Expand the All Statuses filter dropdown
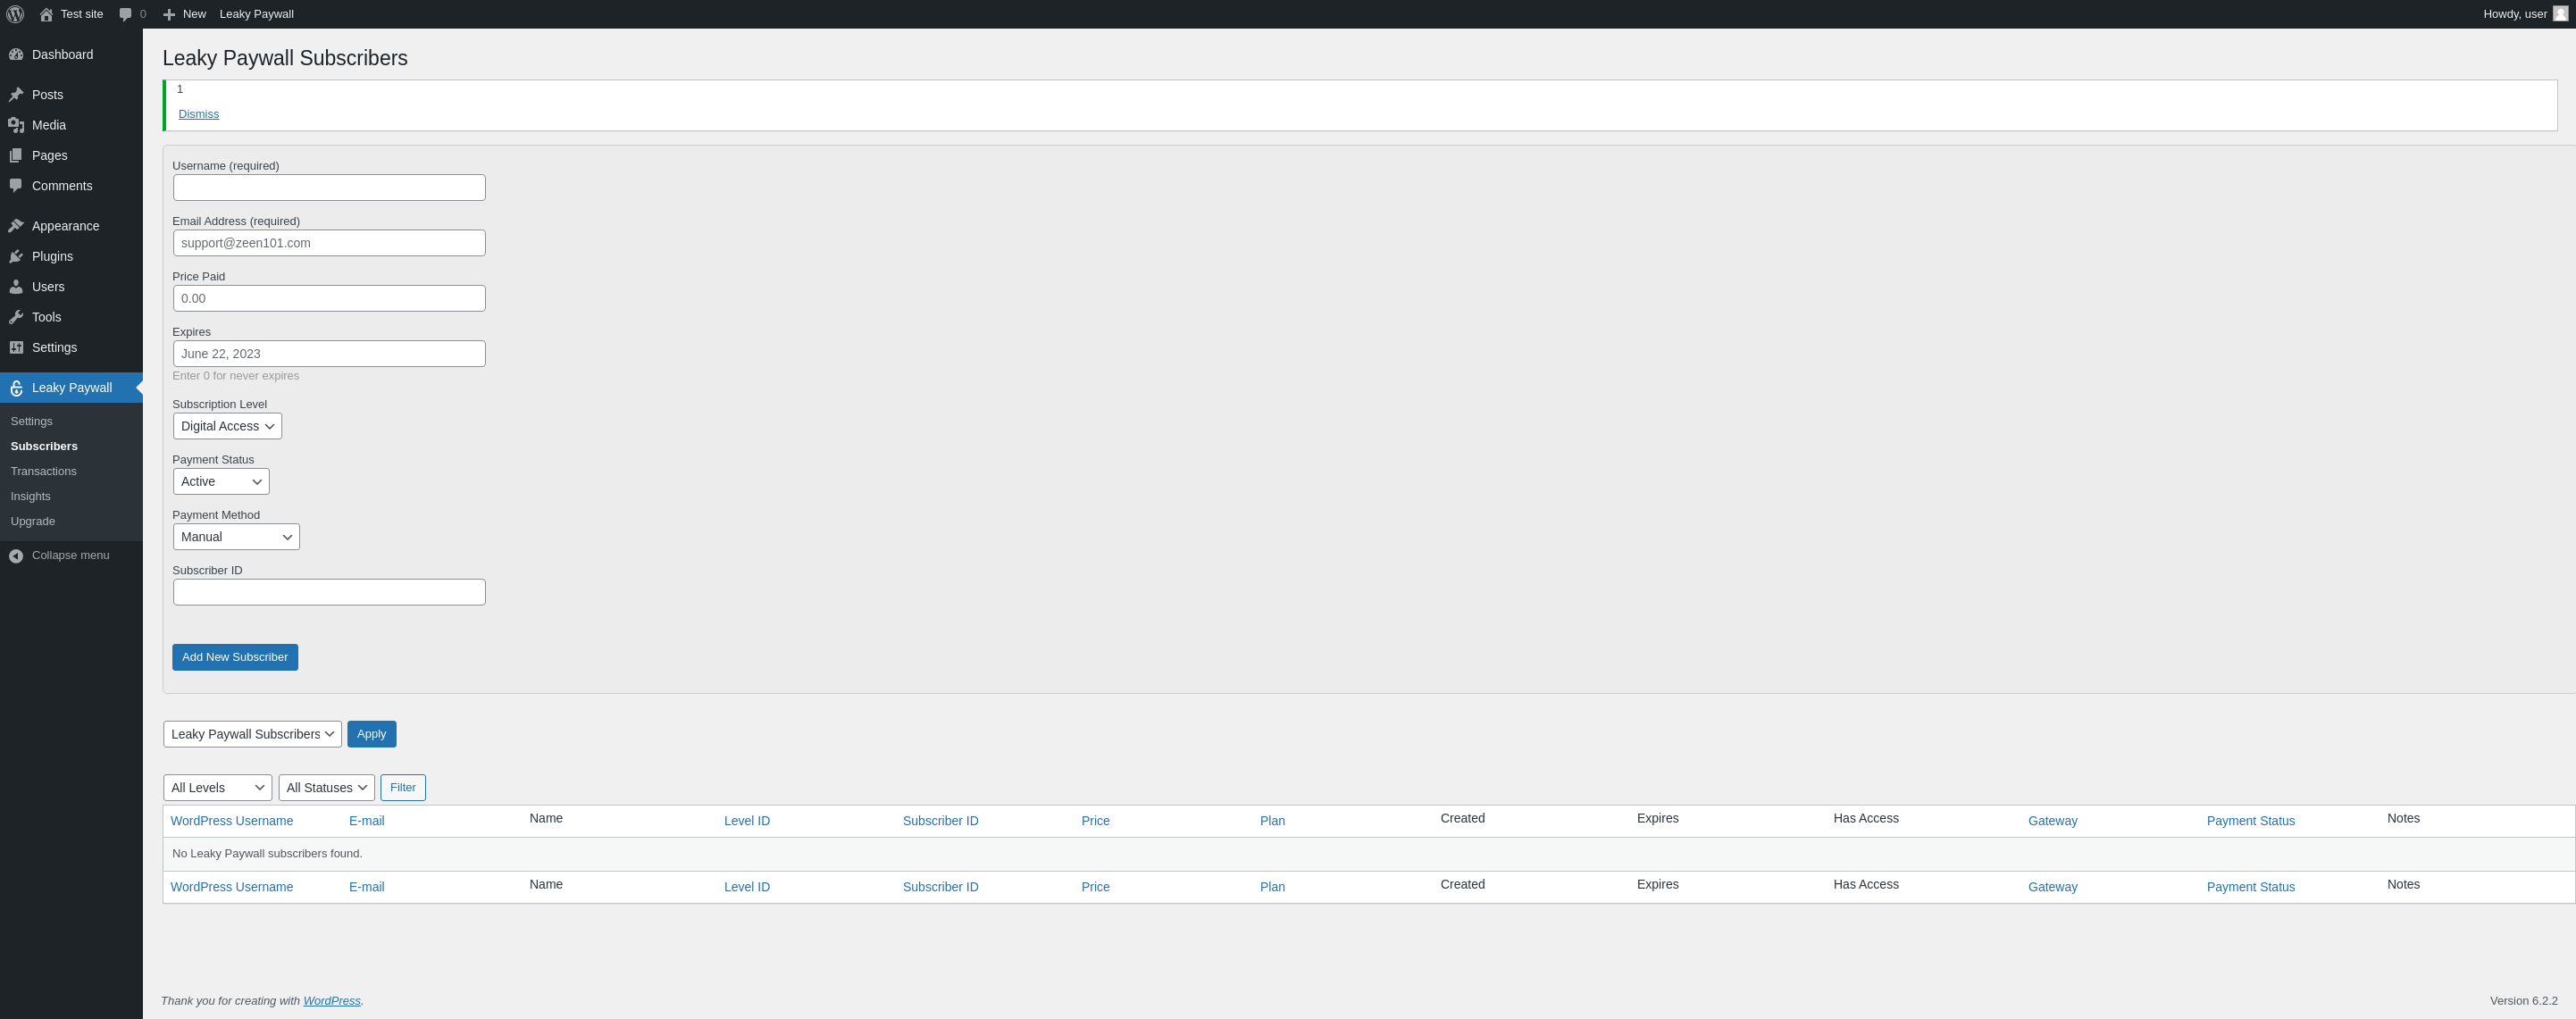This screenshot has height=1019, width=2576. click(x=326, y=788)
